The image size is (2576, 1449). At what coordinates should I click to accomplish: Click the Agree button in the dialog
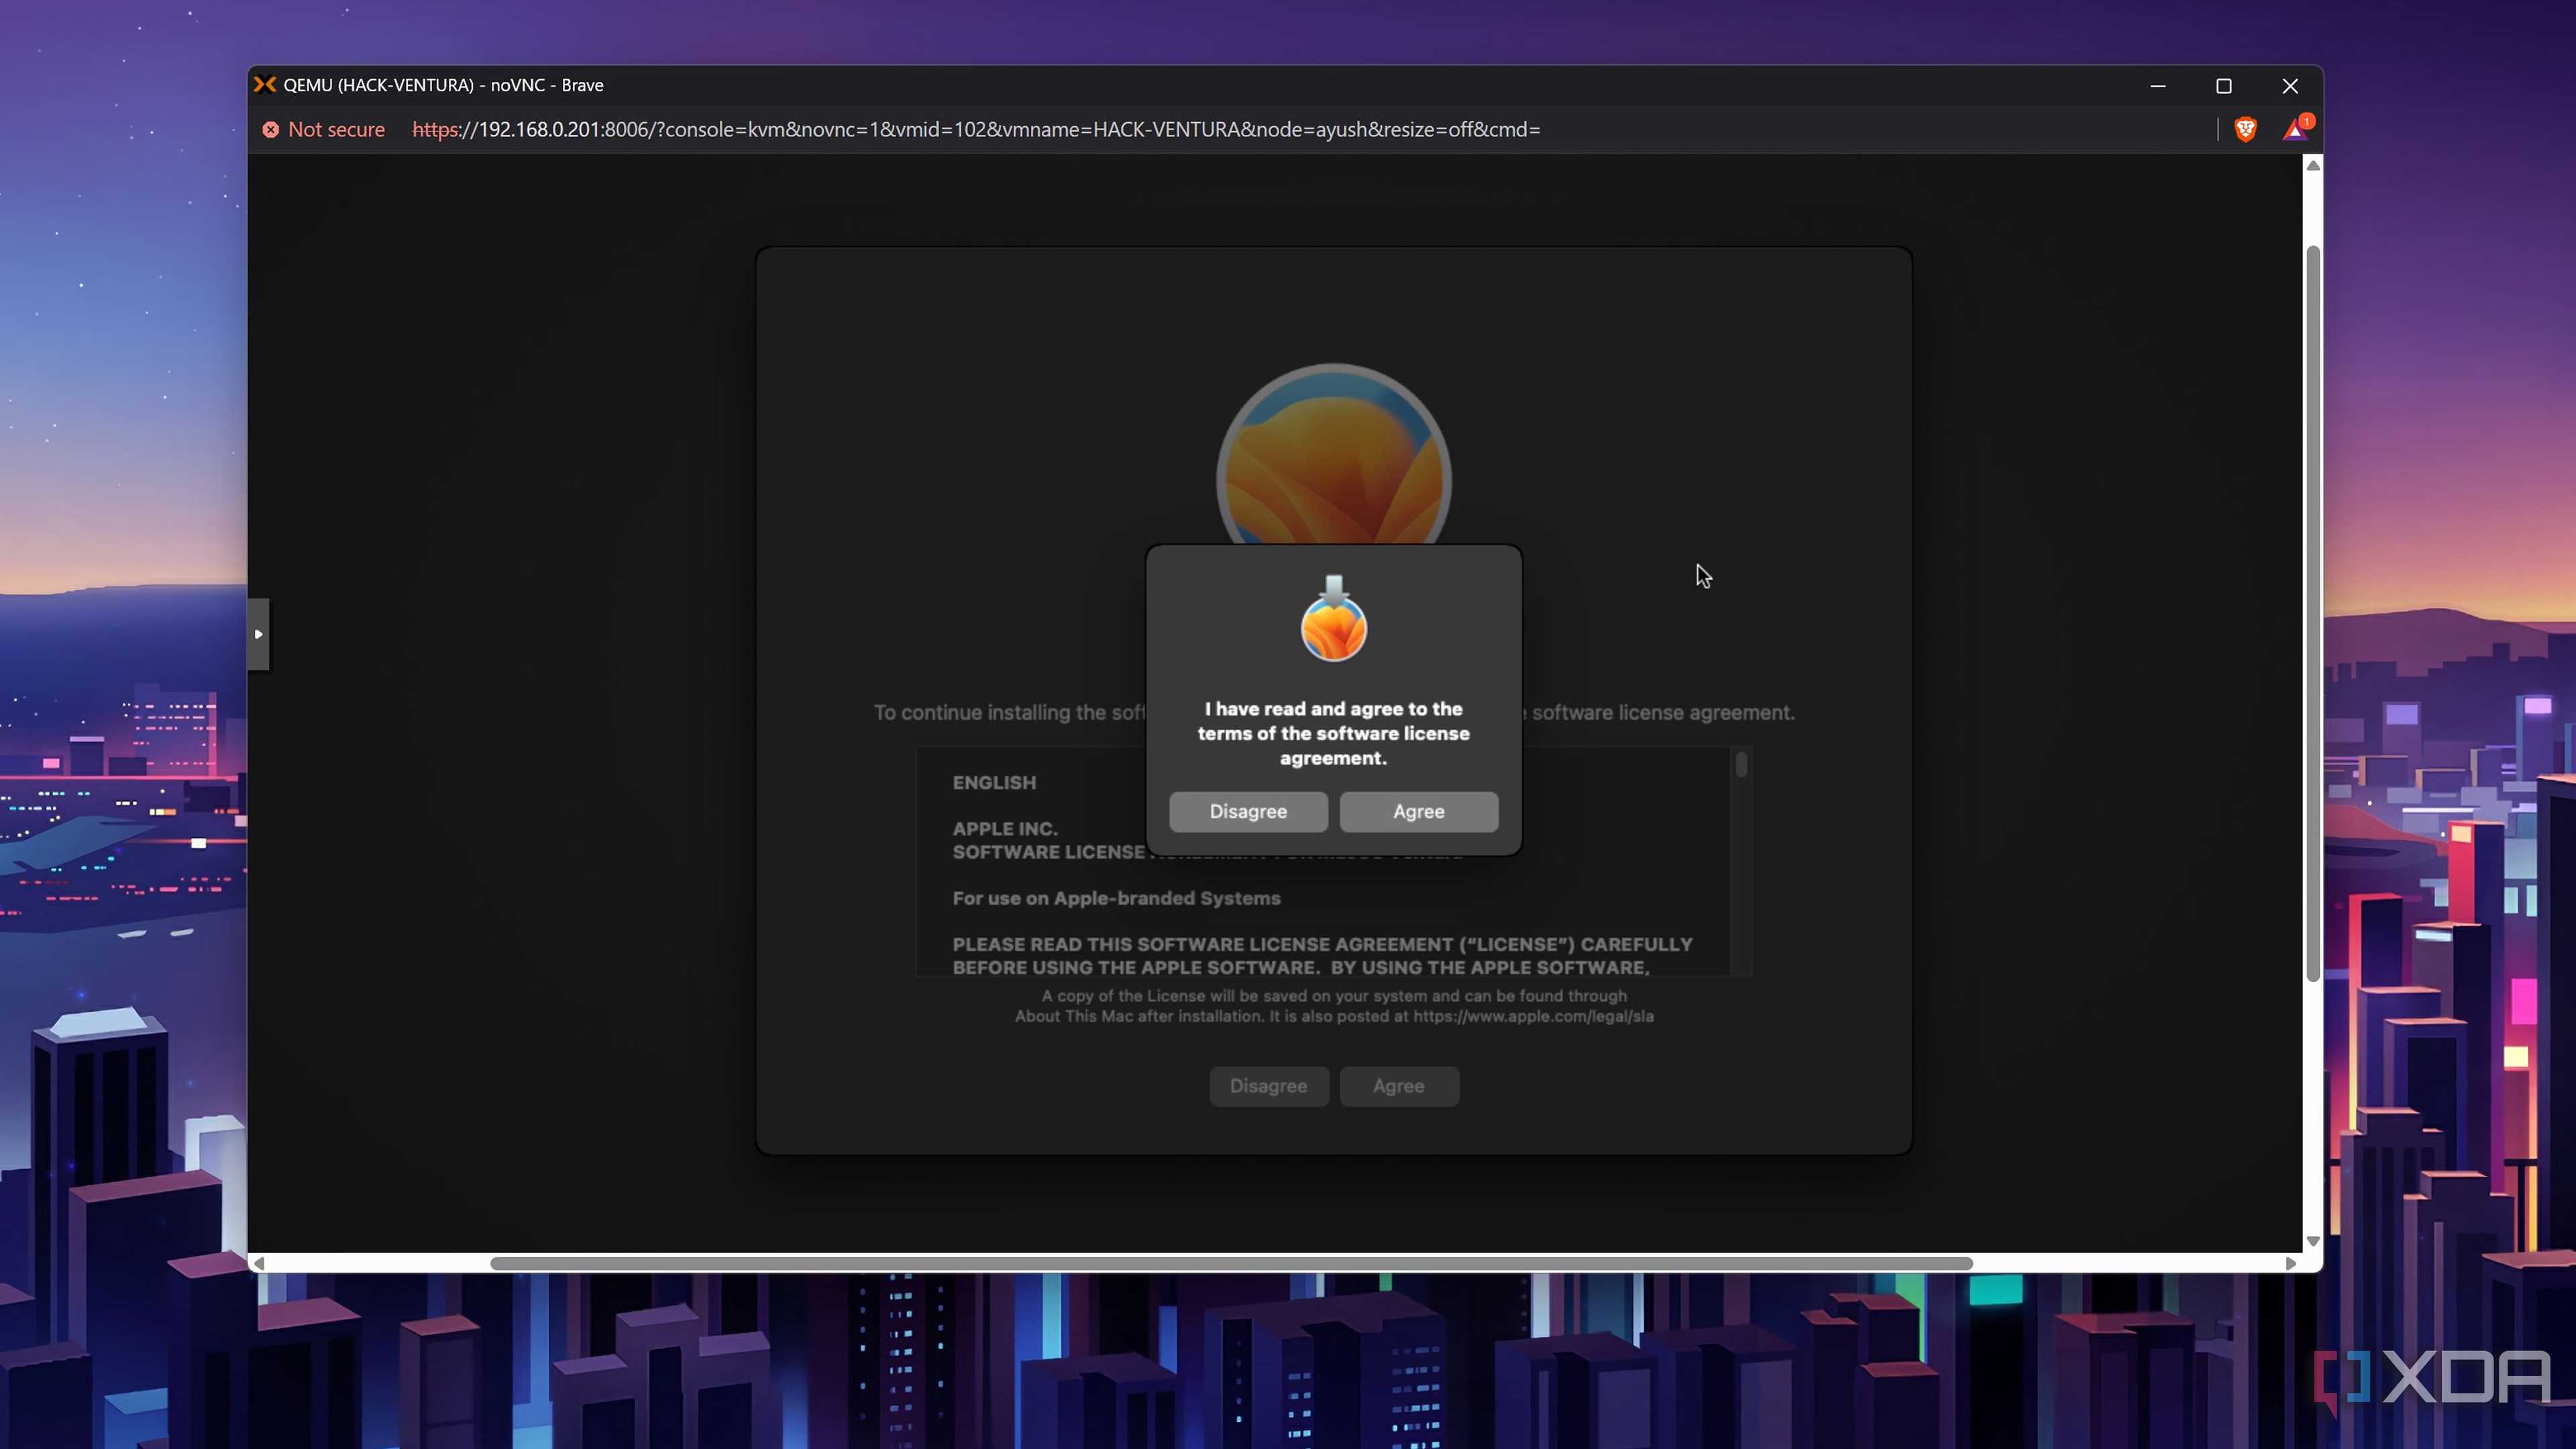tap(1418, 811)
